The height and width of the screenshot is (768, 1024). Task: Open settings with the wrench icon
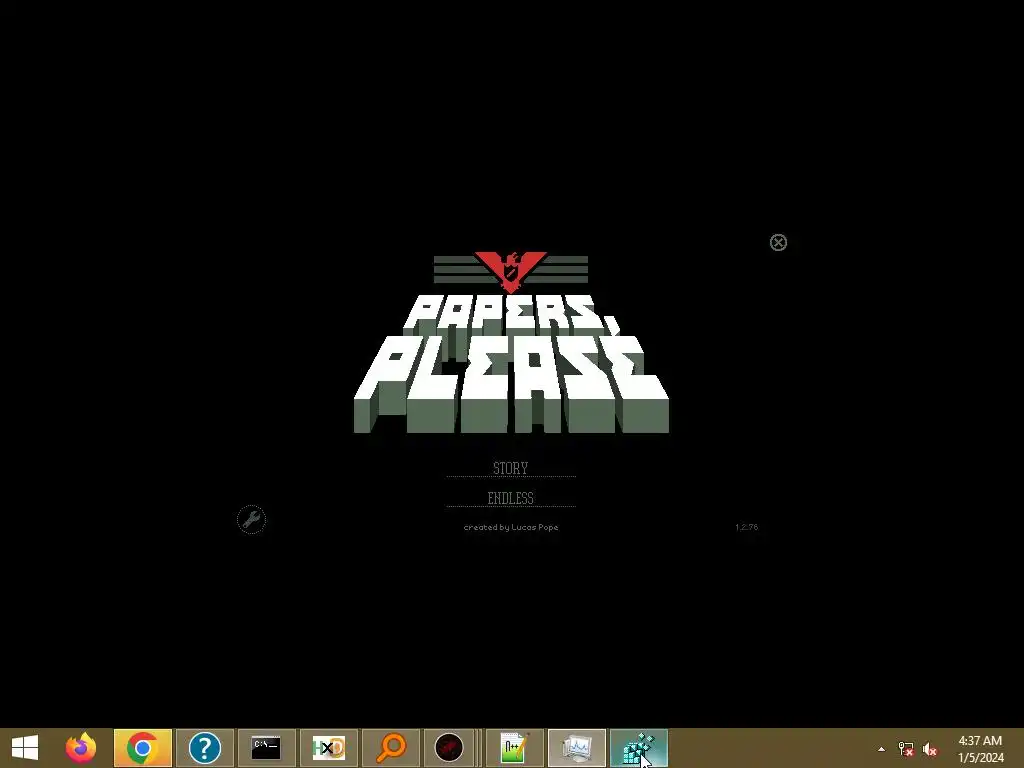[x=251, y=520]
